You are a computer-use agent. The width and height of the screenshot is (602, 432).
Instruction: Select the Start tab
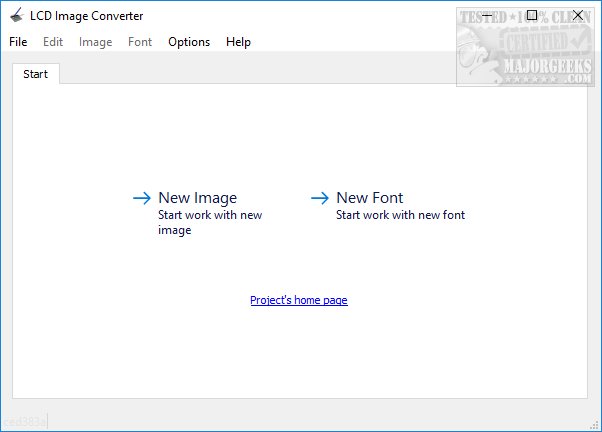tap(35, 74)
